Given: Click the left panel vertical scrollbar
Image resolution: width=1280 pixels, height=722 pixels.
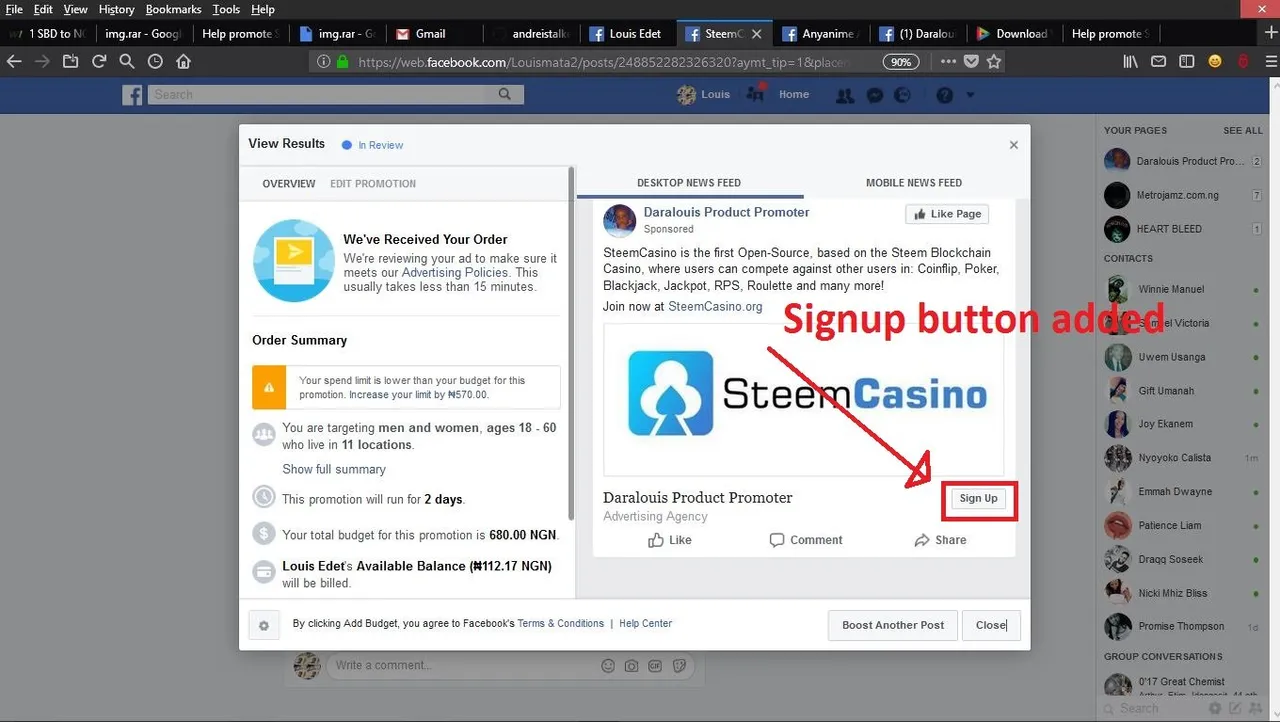Looking at the screenshot, I should pyautogui.click(x=571, y=342).
